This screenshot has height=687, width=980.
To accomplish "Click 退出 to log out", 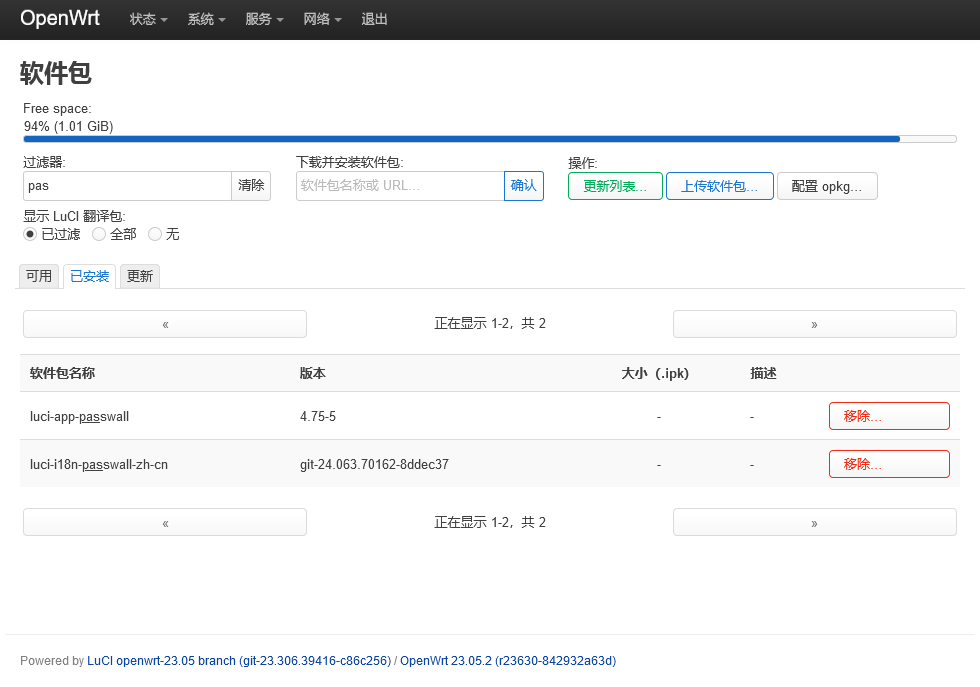I will pos(374,19).
